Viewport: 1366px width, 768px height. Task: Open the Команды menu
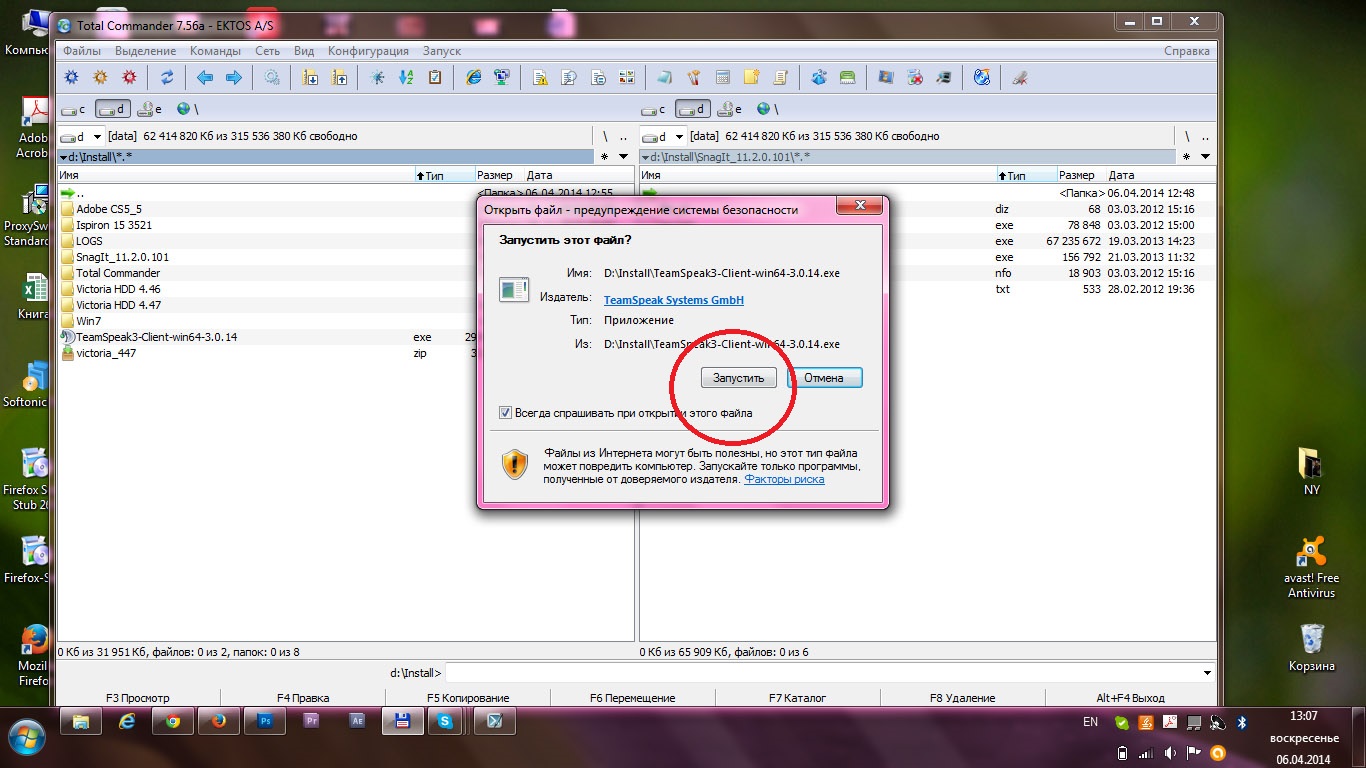point(214,51)
